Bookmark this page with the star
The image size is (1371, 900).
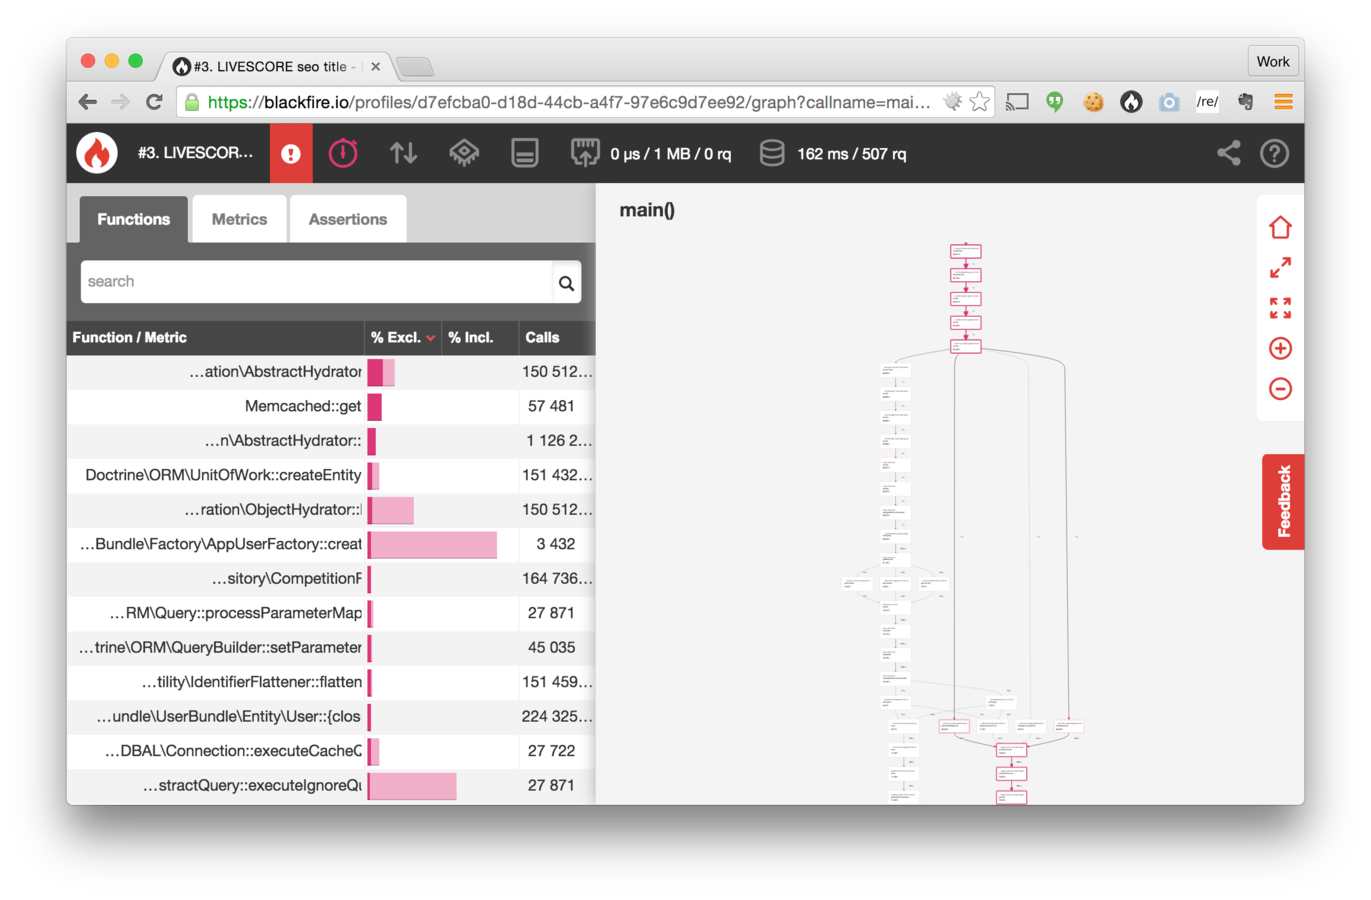[x=980, y=102]
